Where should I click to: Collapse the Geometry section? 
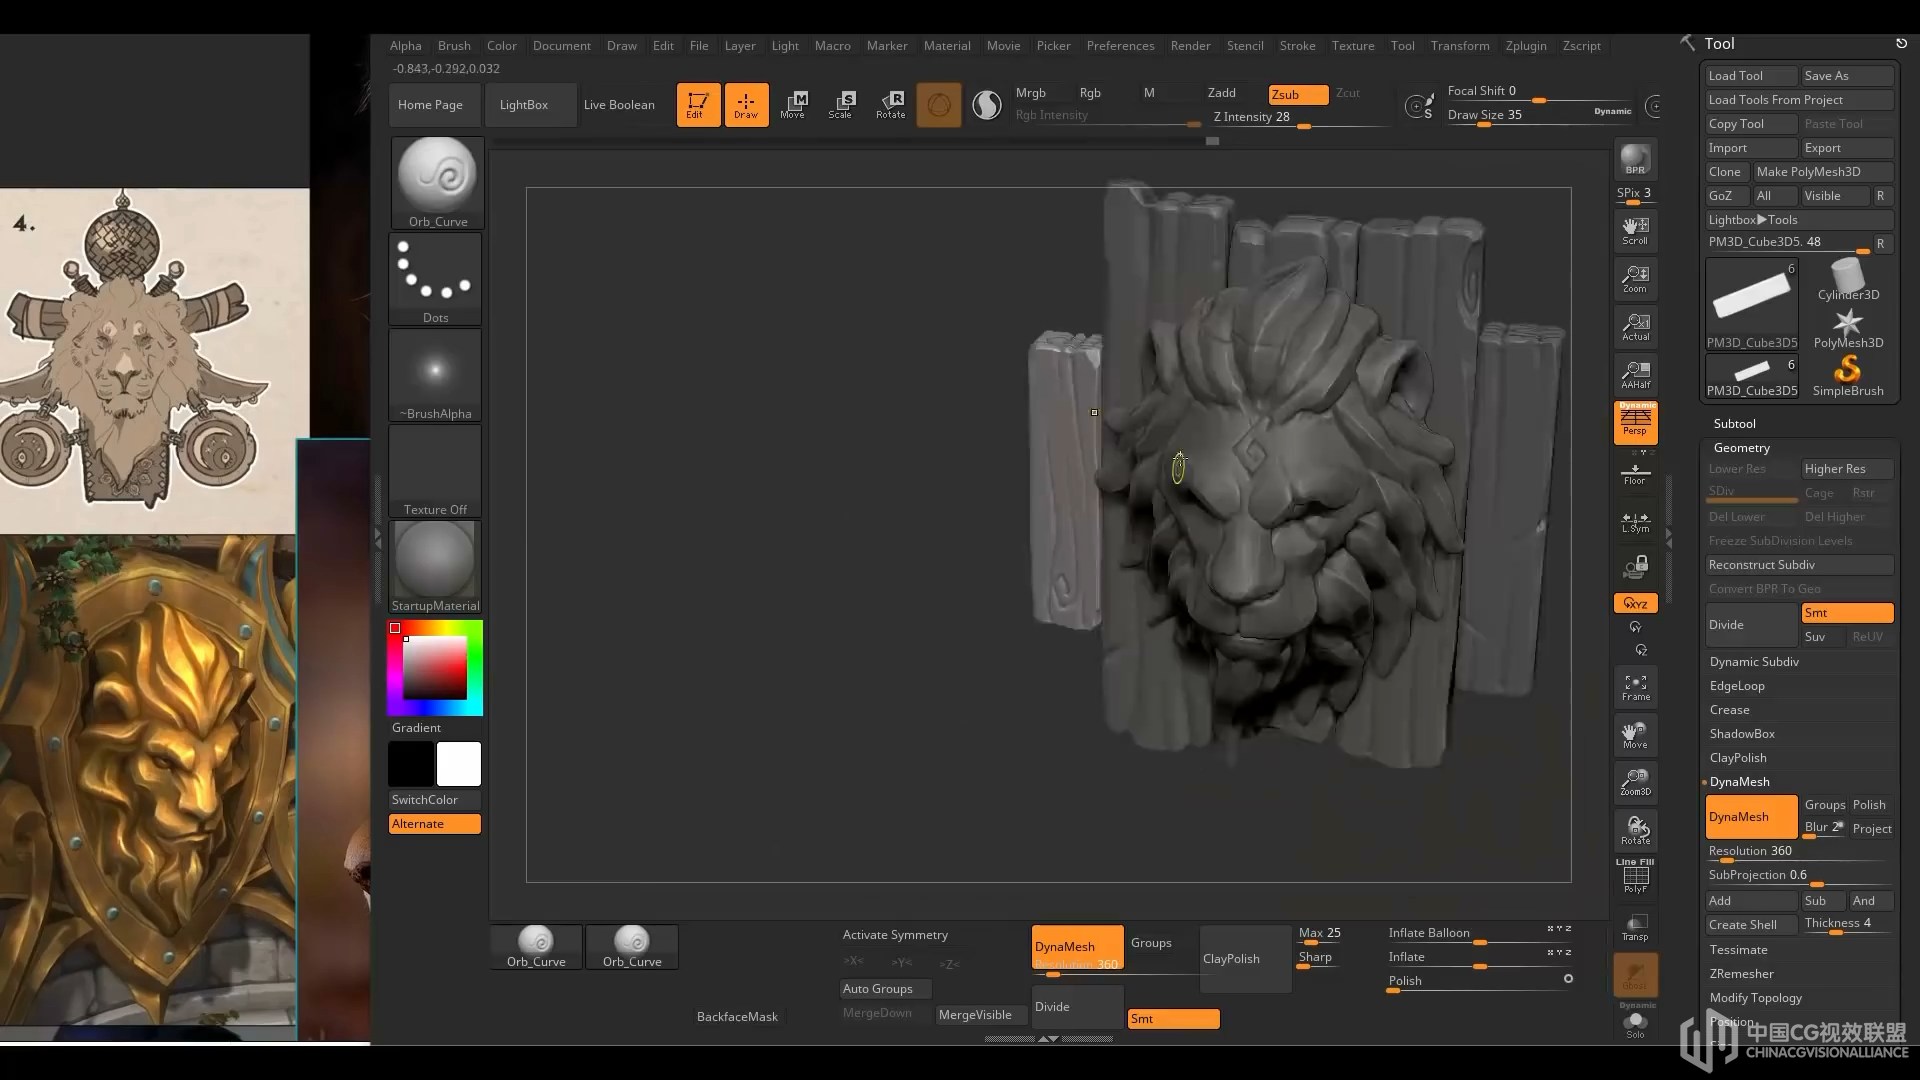(x=1741, y=448)
